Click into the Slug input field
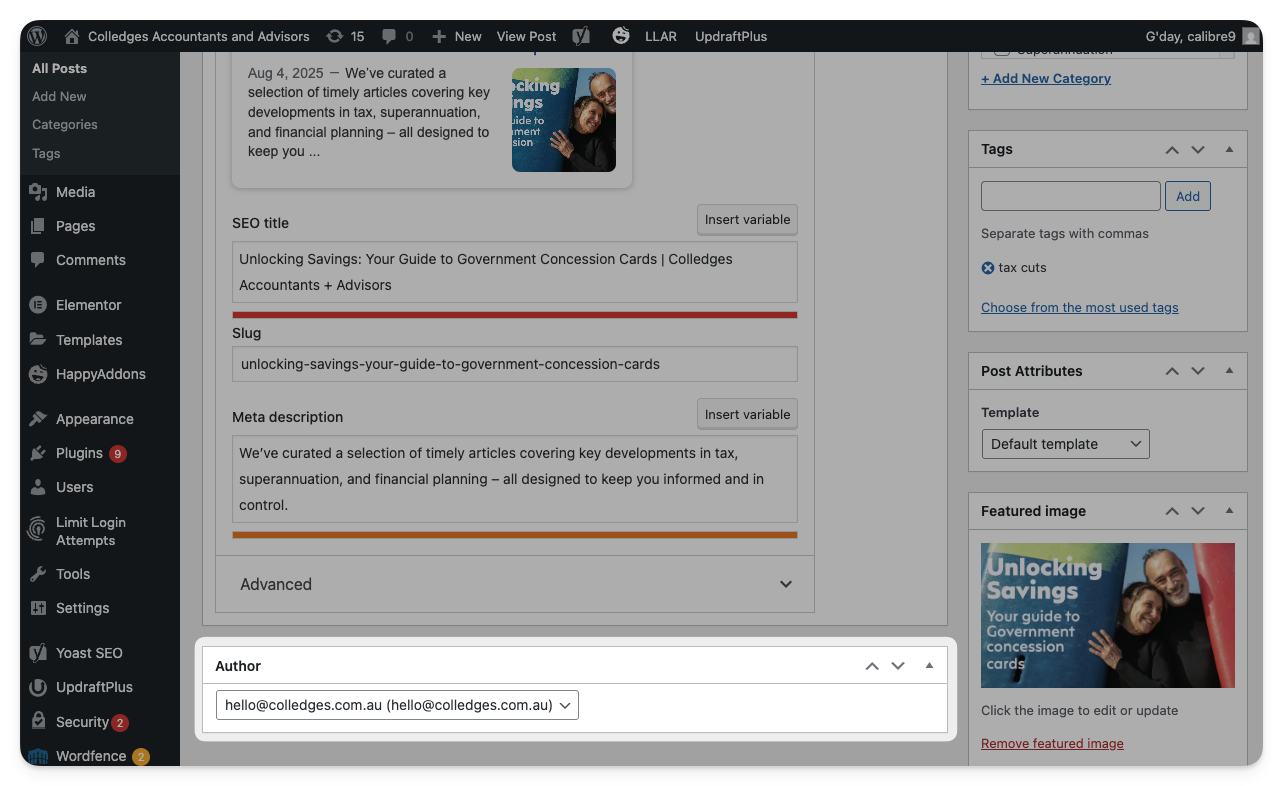This screenshot has height=786, width=1283. tap(514, 364)
